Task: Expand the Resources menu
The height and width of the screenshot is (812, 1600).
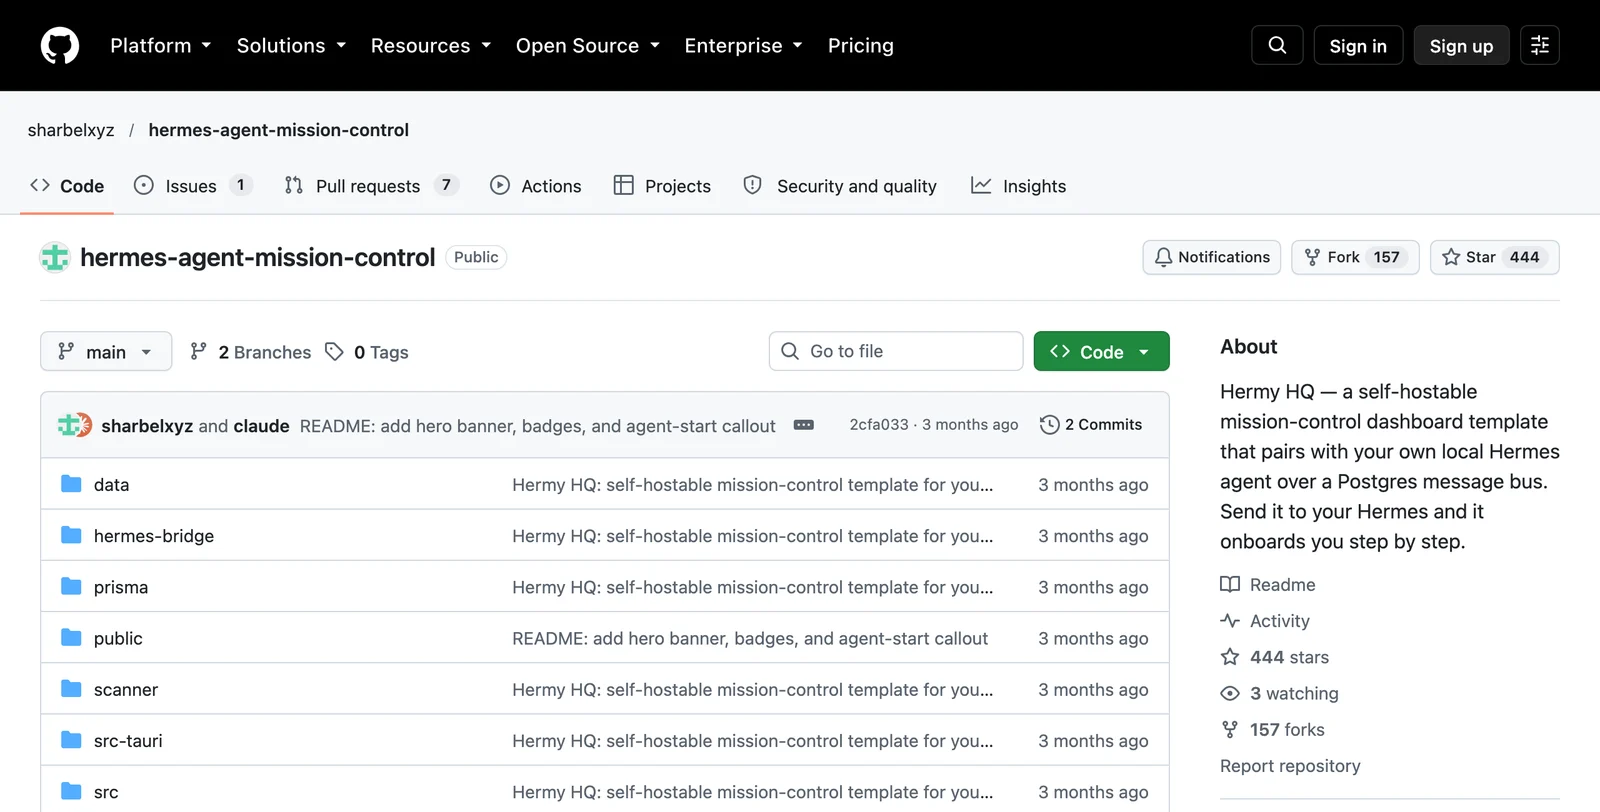Action: [x=431, y=45]
